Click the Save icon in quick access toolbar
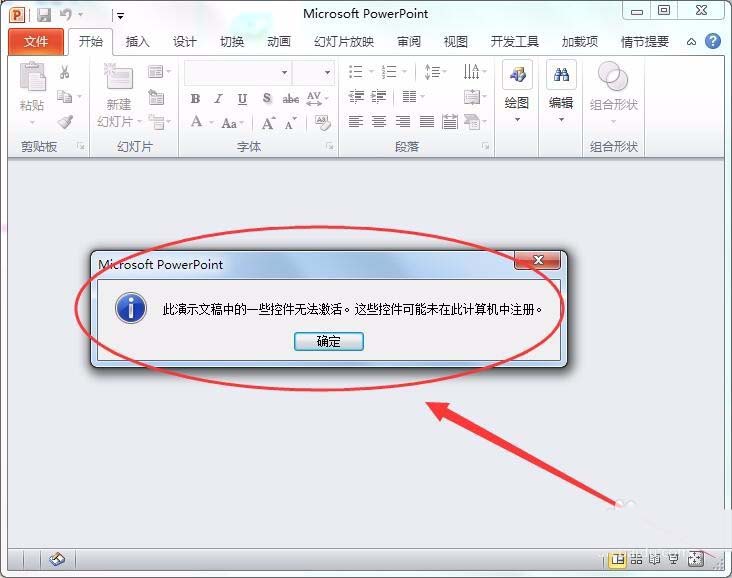 [x=44, y=15]
